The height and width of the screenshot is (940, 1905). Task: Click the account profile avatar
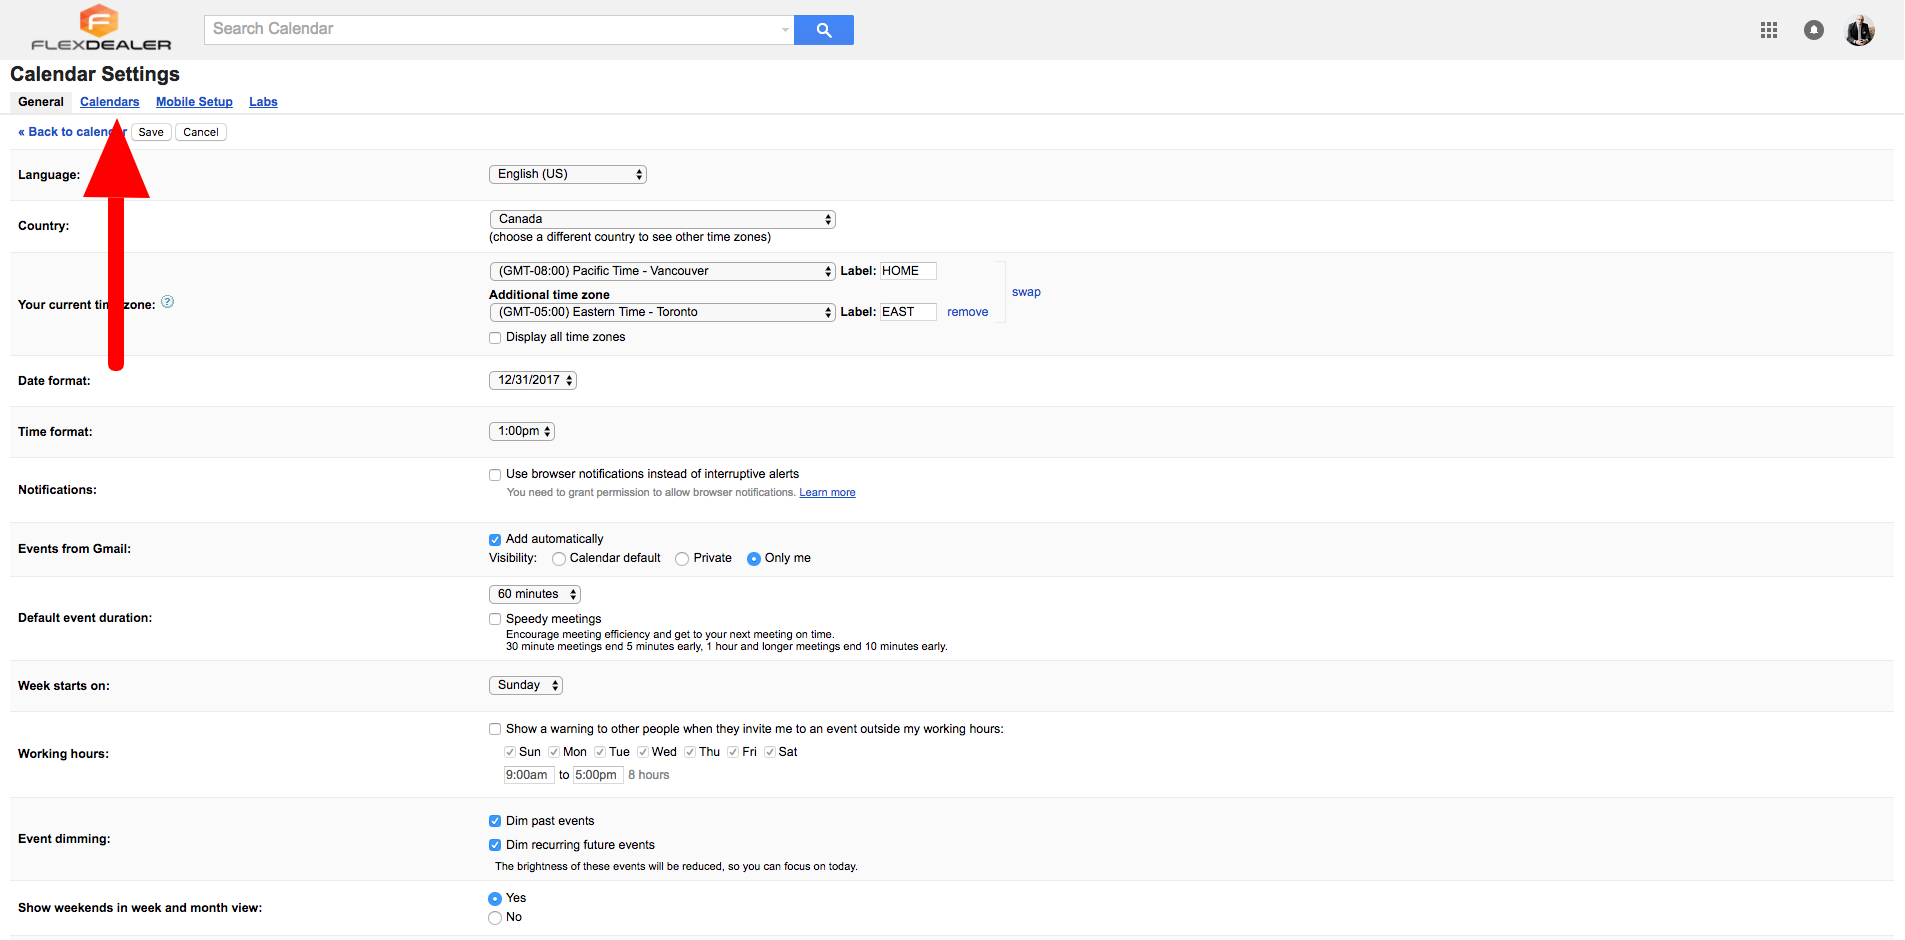point(1859,30)
